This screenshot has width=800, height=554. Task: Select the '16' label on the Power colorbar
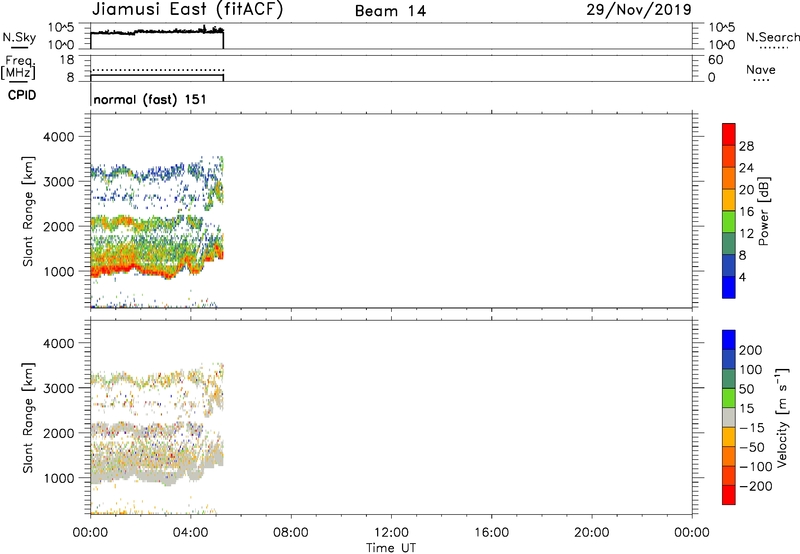(x=746, y=212)
